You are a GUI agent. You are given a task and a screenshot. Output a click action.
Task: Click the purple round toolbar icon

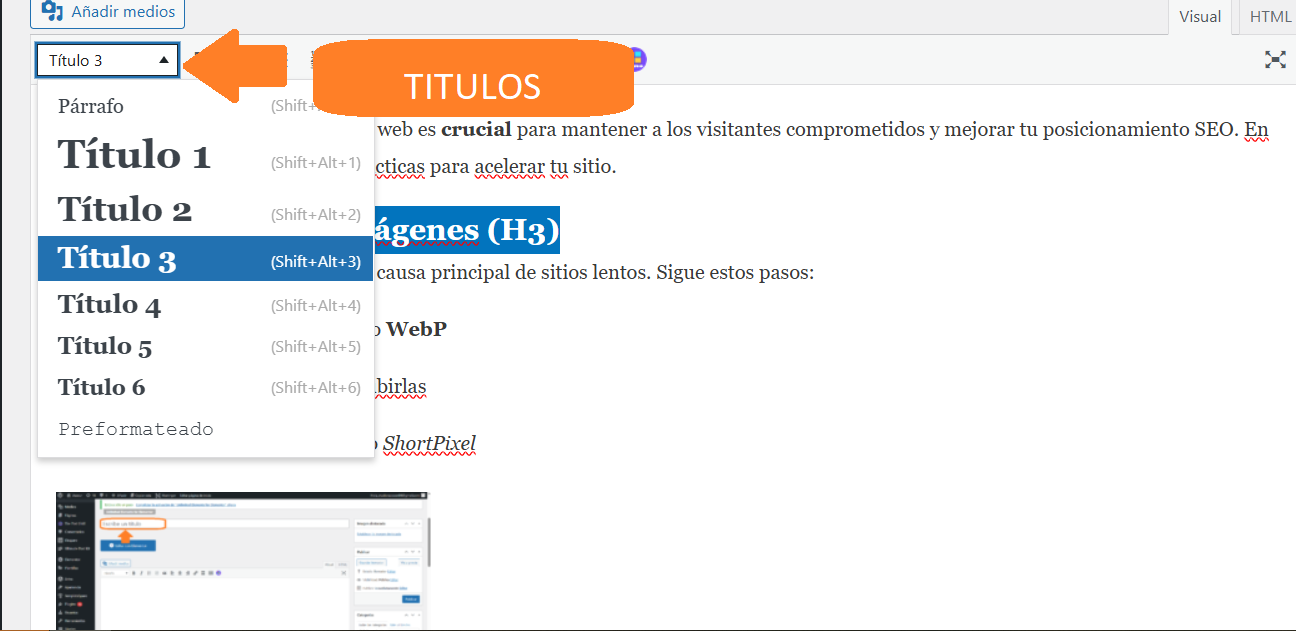(x=638, y=59)
